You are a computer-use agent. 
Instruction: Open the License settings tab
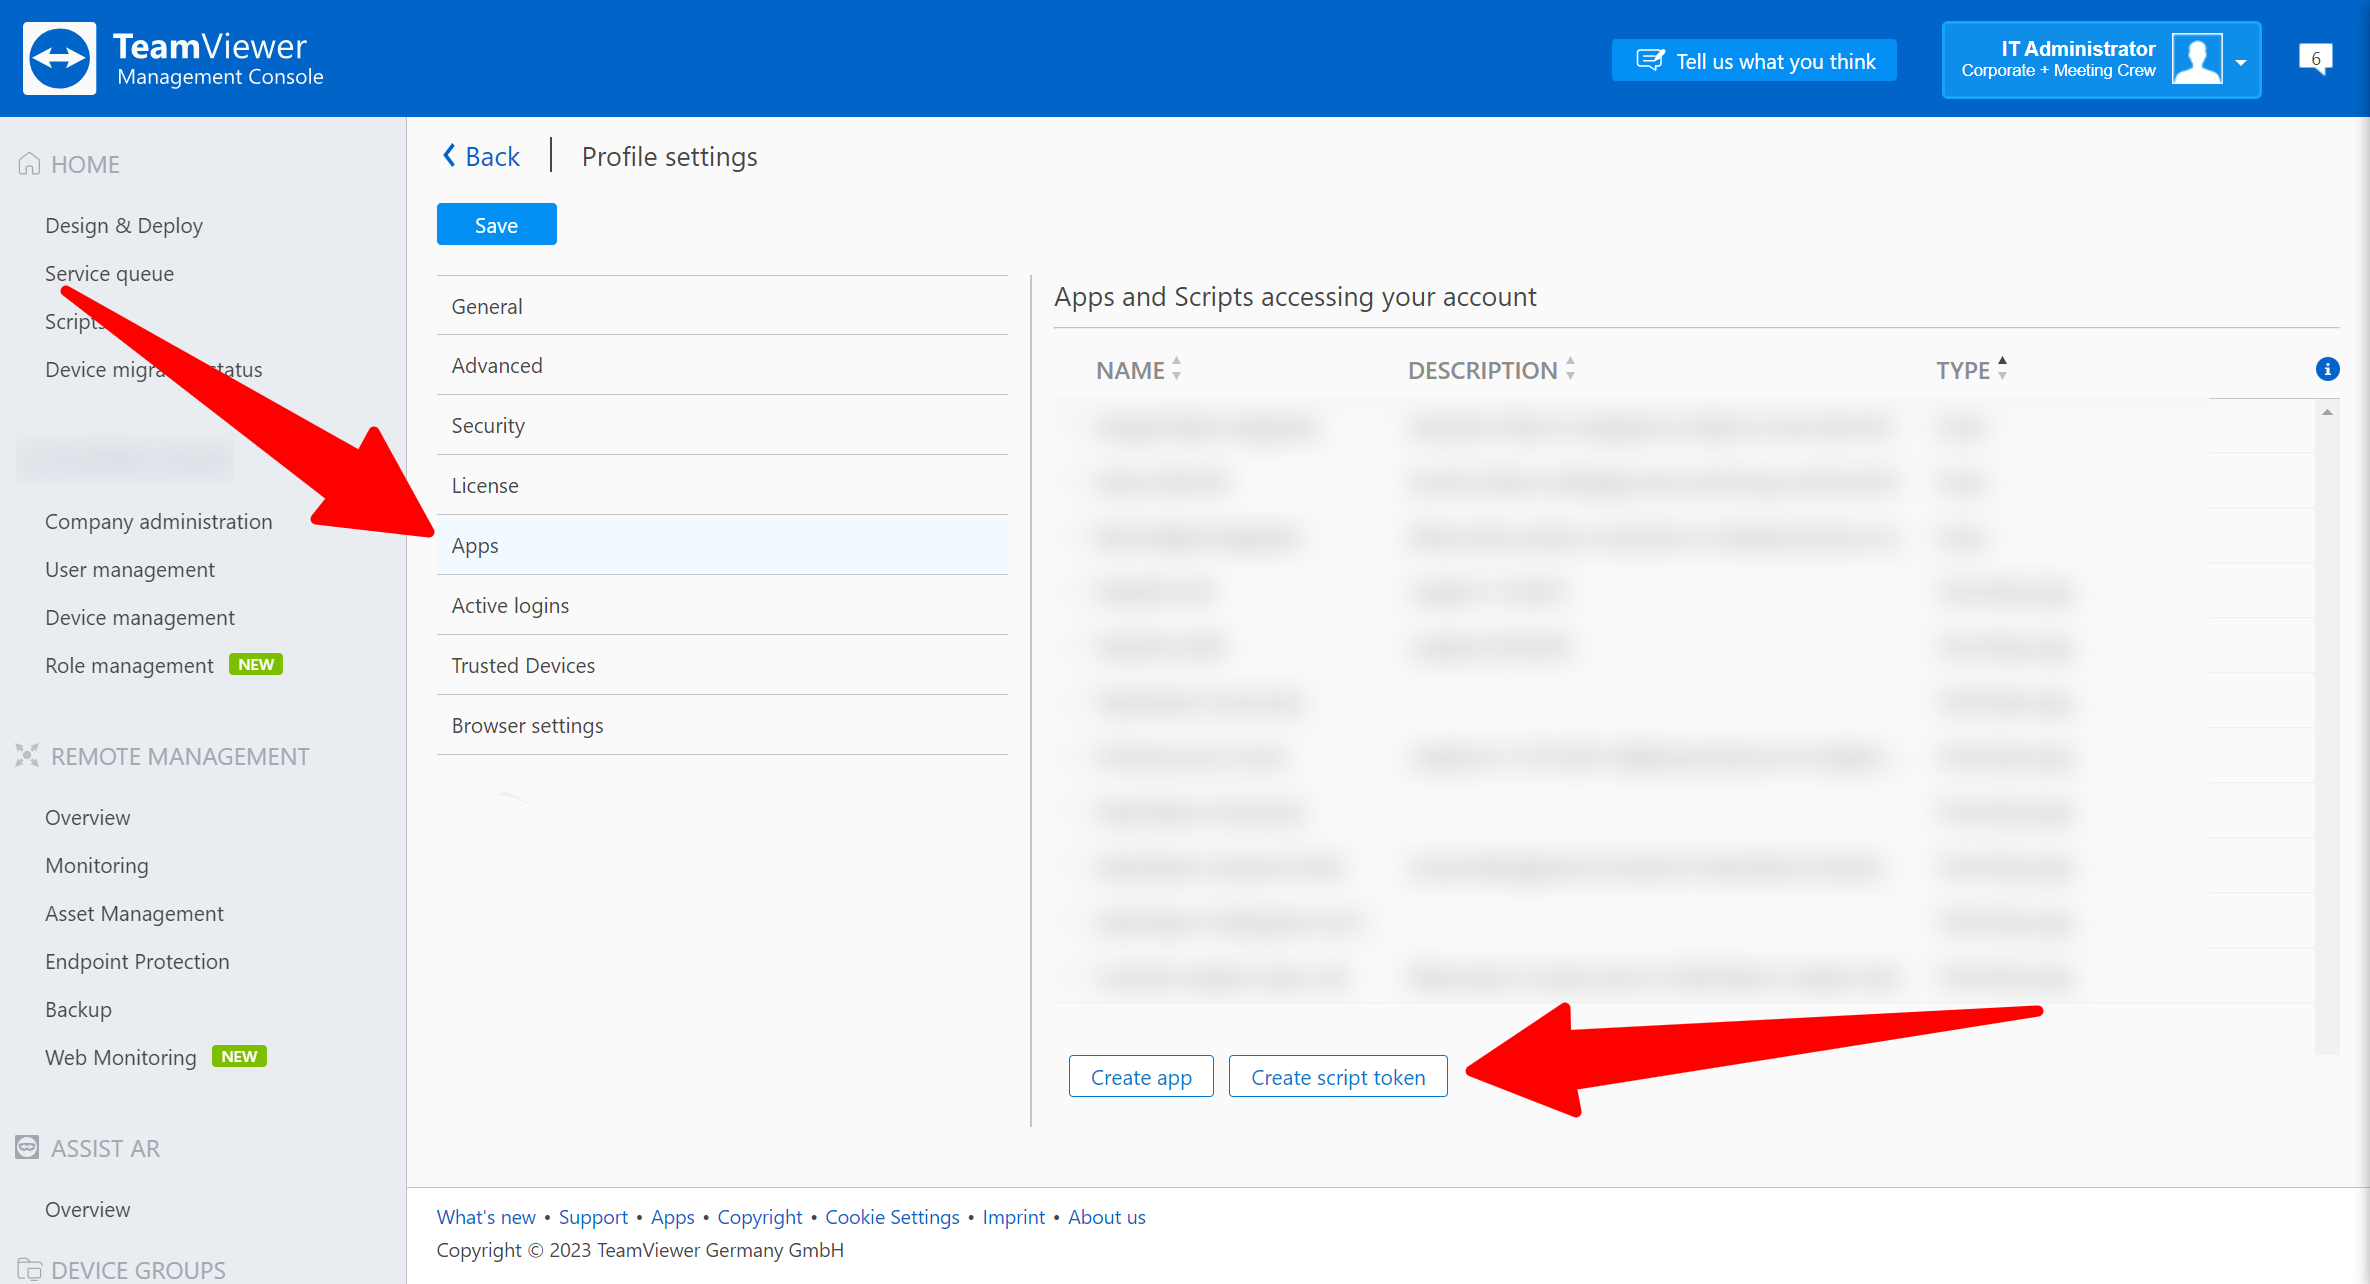pyautogui.click(x=722, y=485)
